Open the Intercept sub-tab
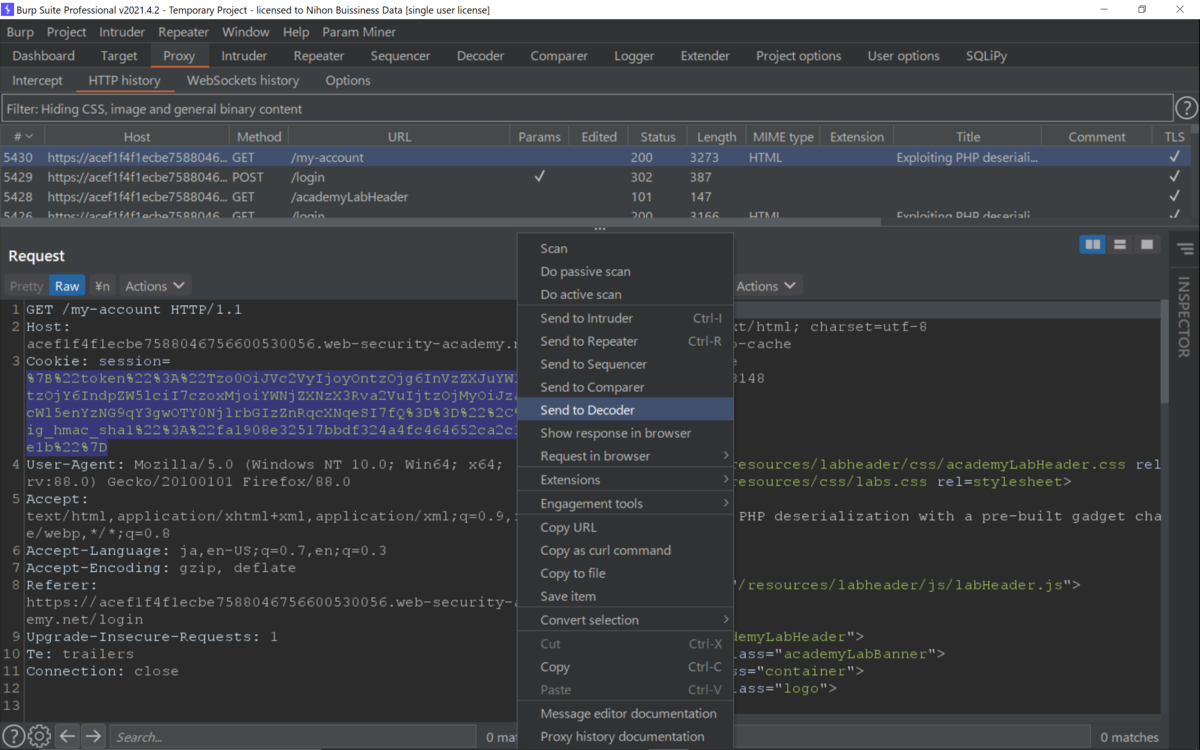1200x750 pixels. coord(38,80)
